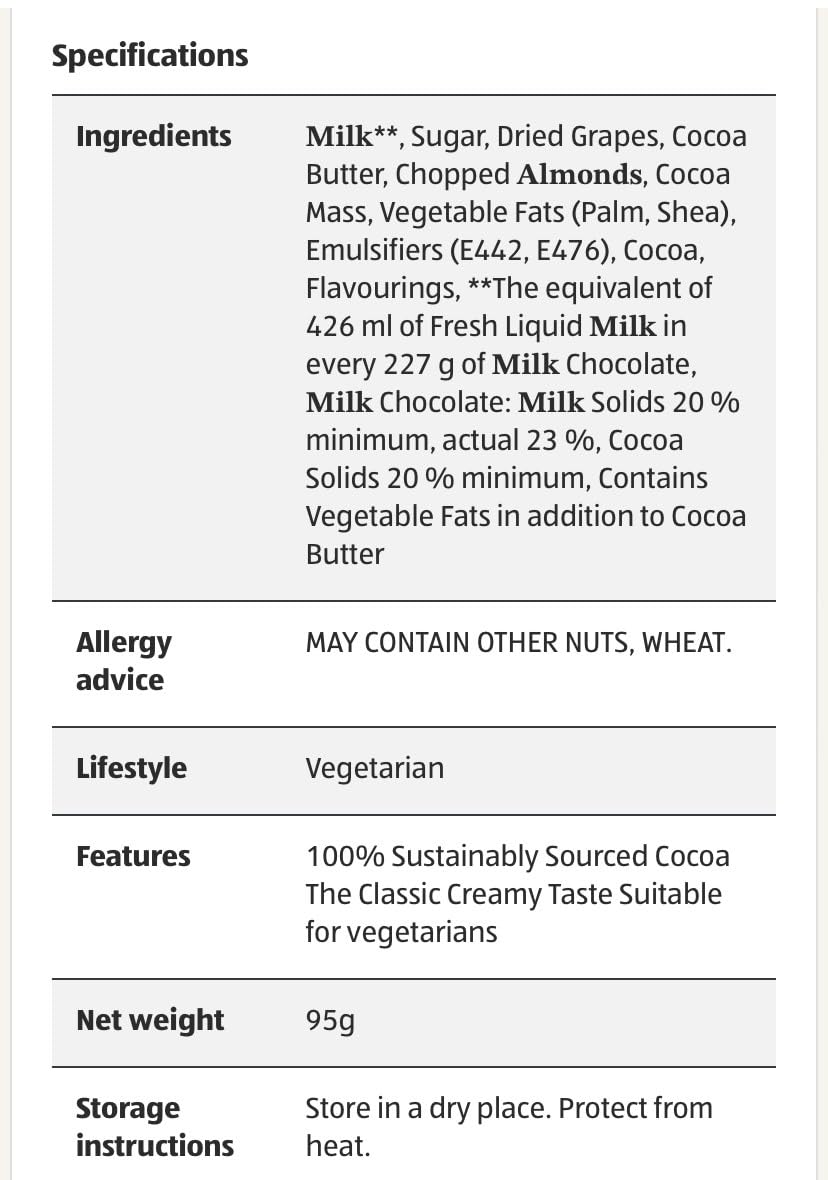Select the Lifestyle row label
Viewport: 828px width, 1180px height.
click(131, 768)
